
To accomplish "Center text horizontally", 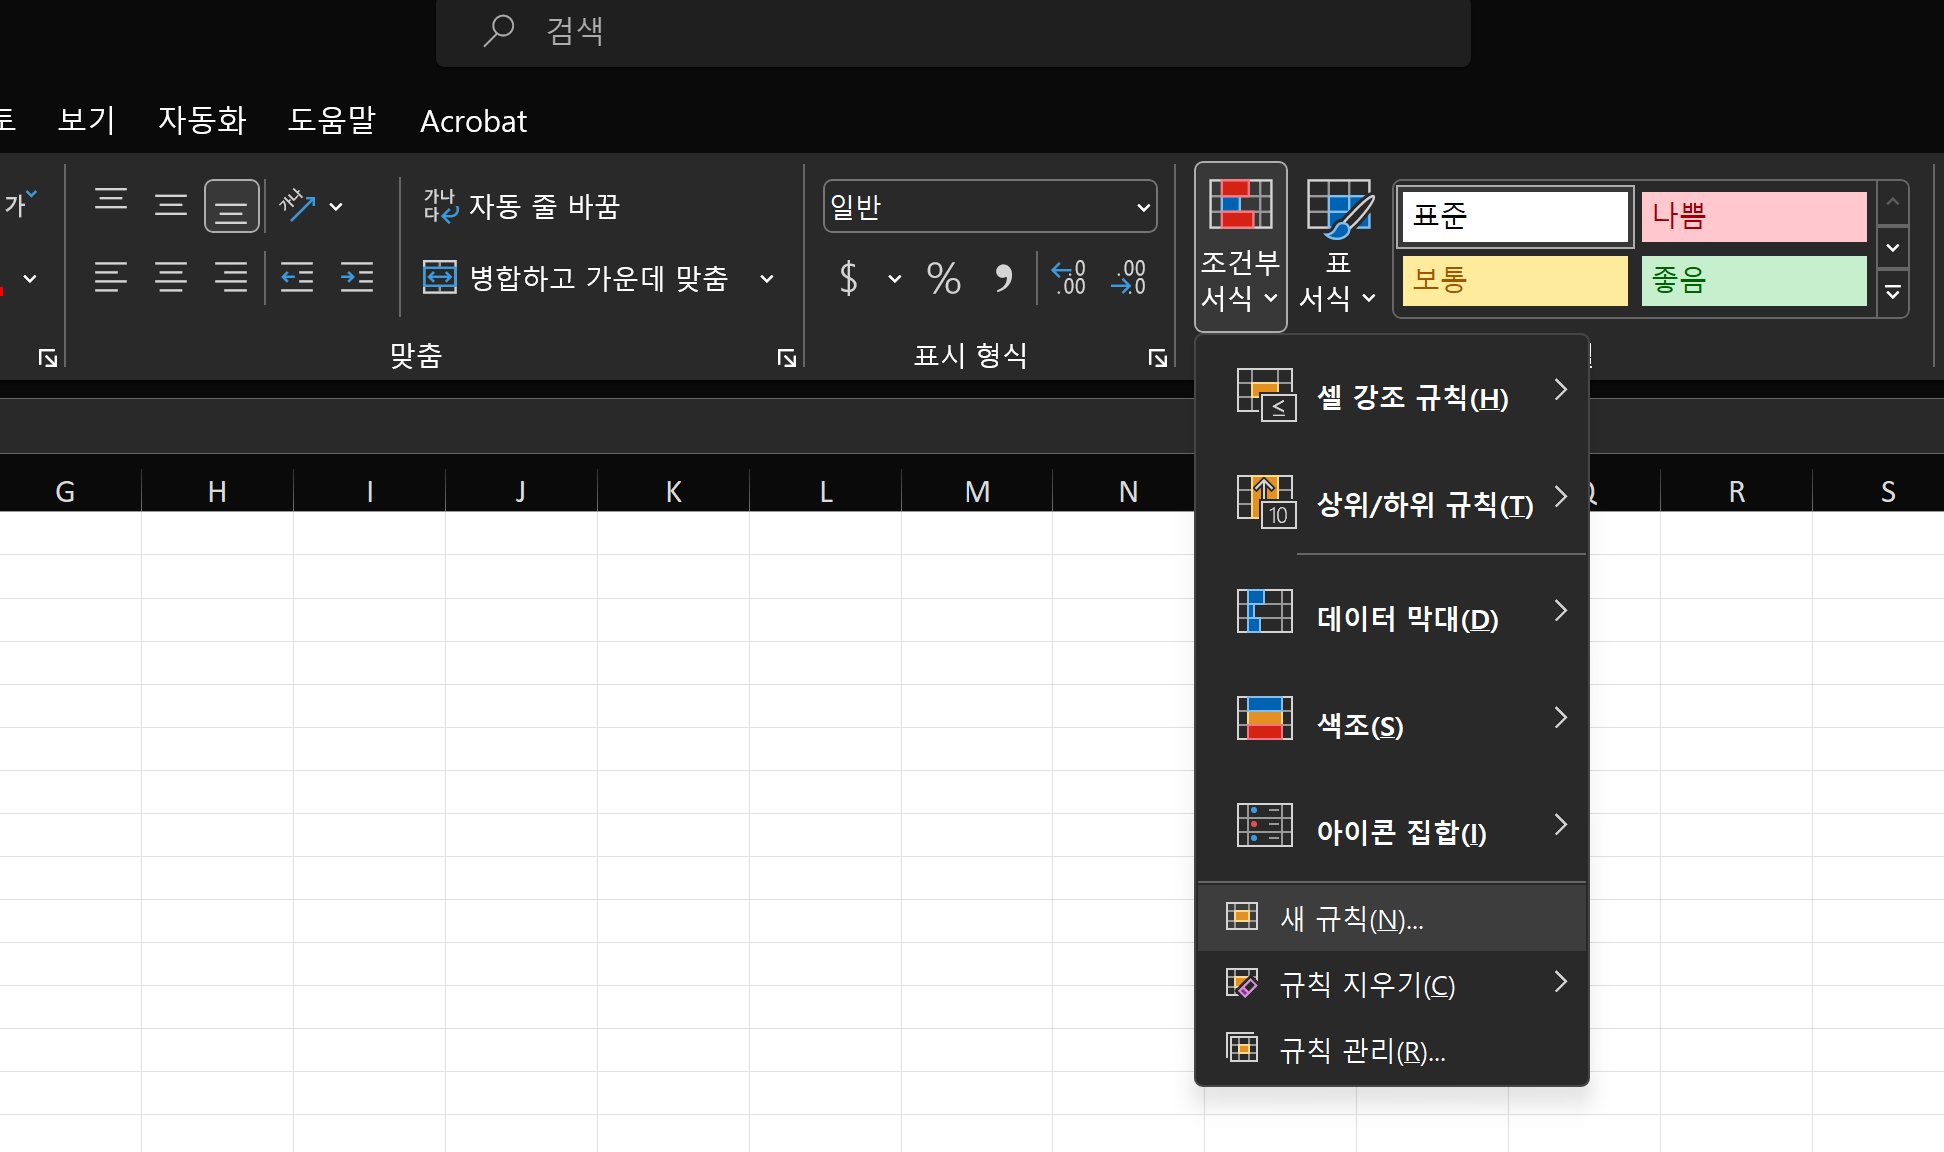I will pos(171,277).
